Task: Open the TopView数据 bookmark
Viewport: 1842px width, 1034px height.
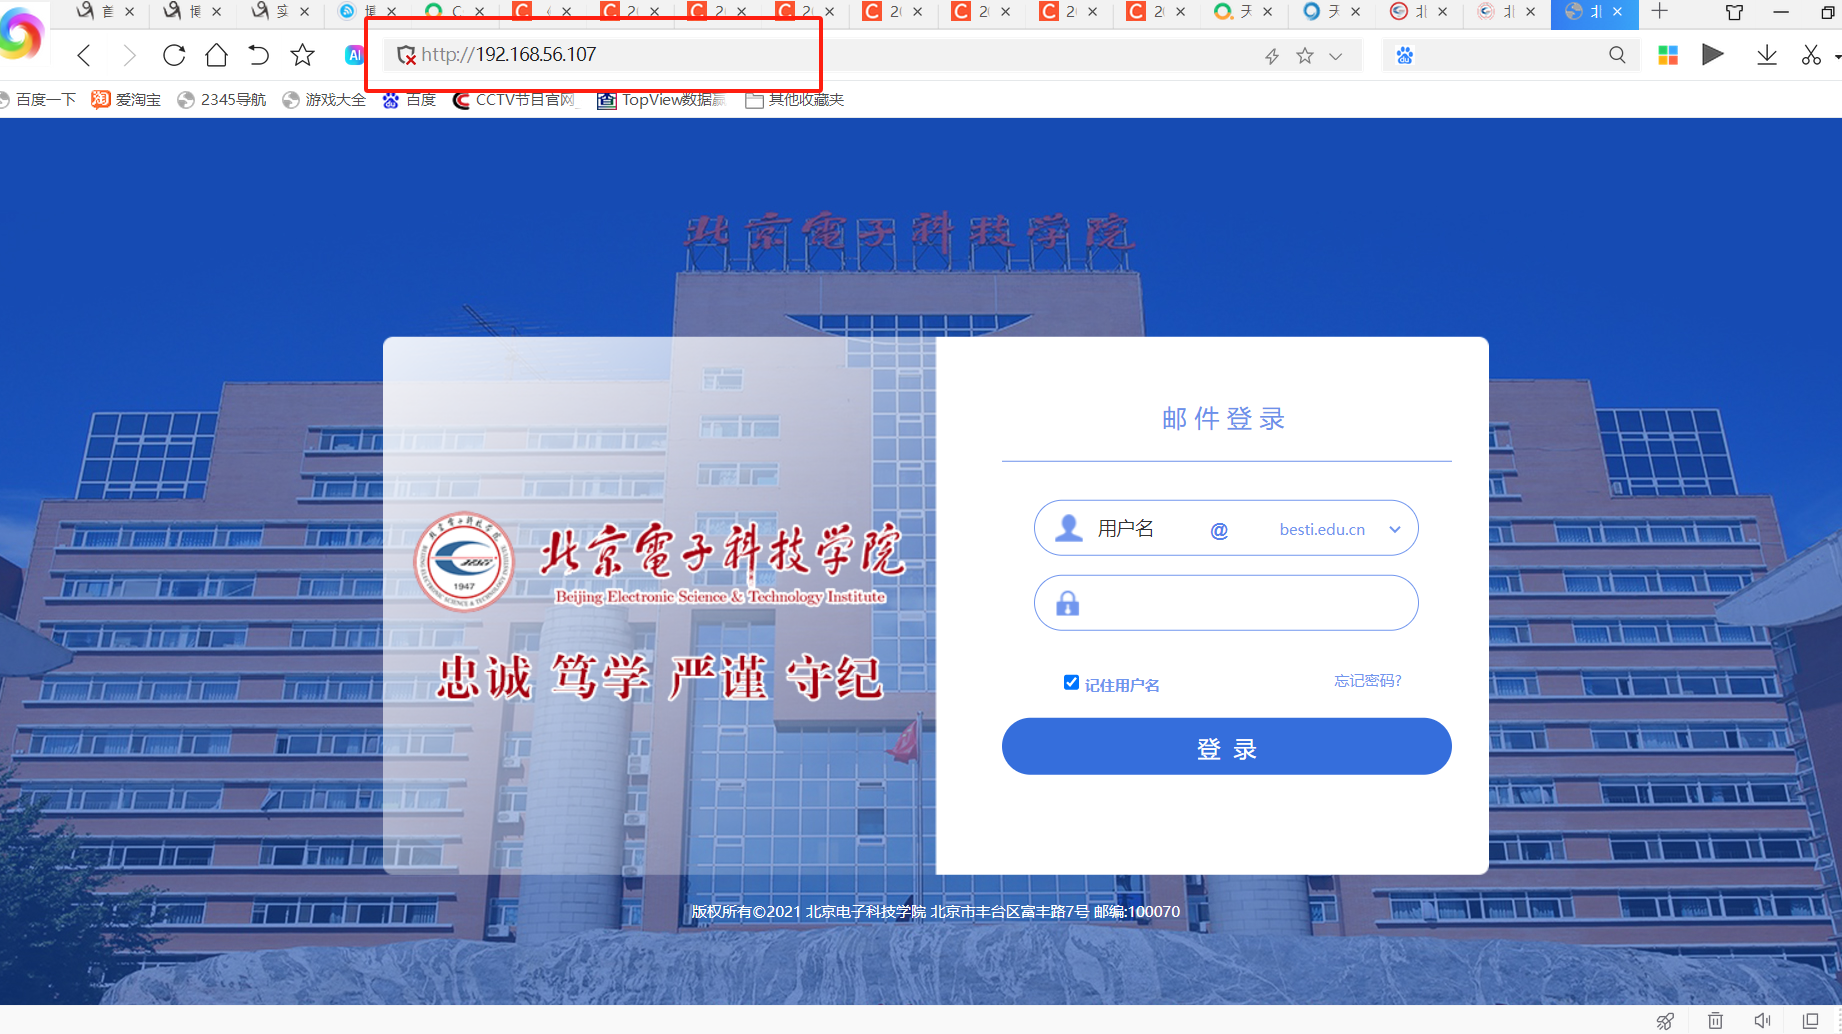Action: coord(661,100)
